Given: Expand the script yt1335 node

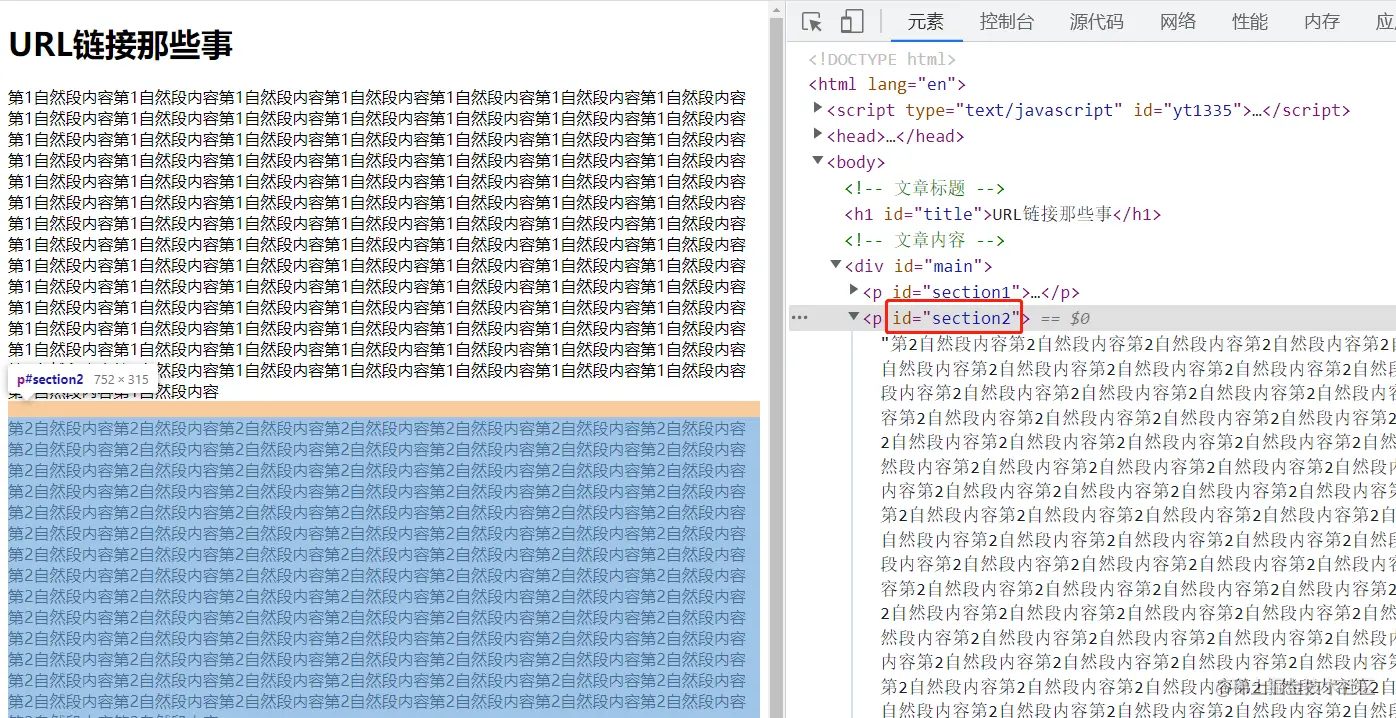Looking at the screenshot, I should click(x=818, y=109).
